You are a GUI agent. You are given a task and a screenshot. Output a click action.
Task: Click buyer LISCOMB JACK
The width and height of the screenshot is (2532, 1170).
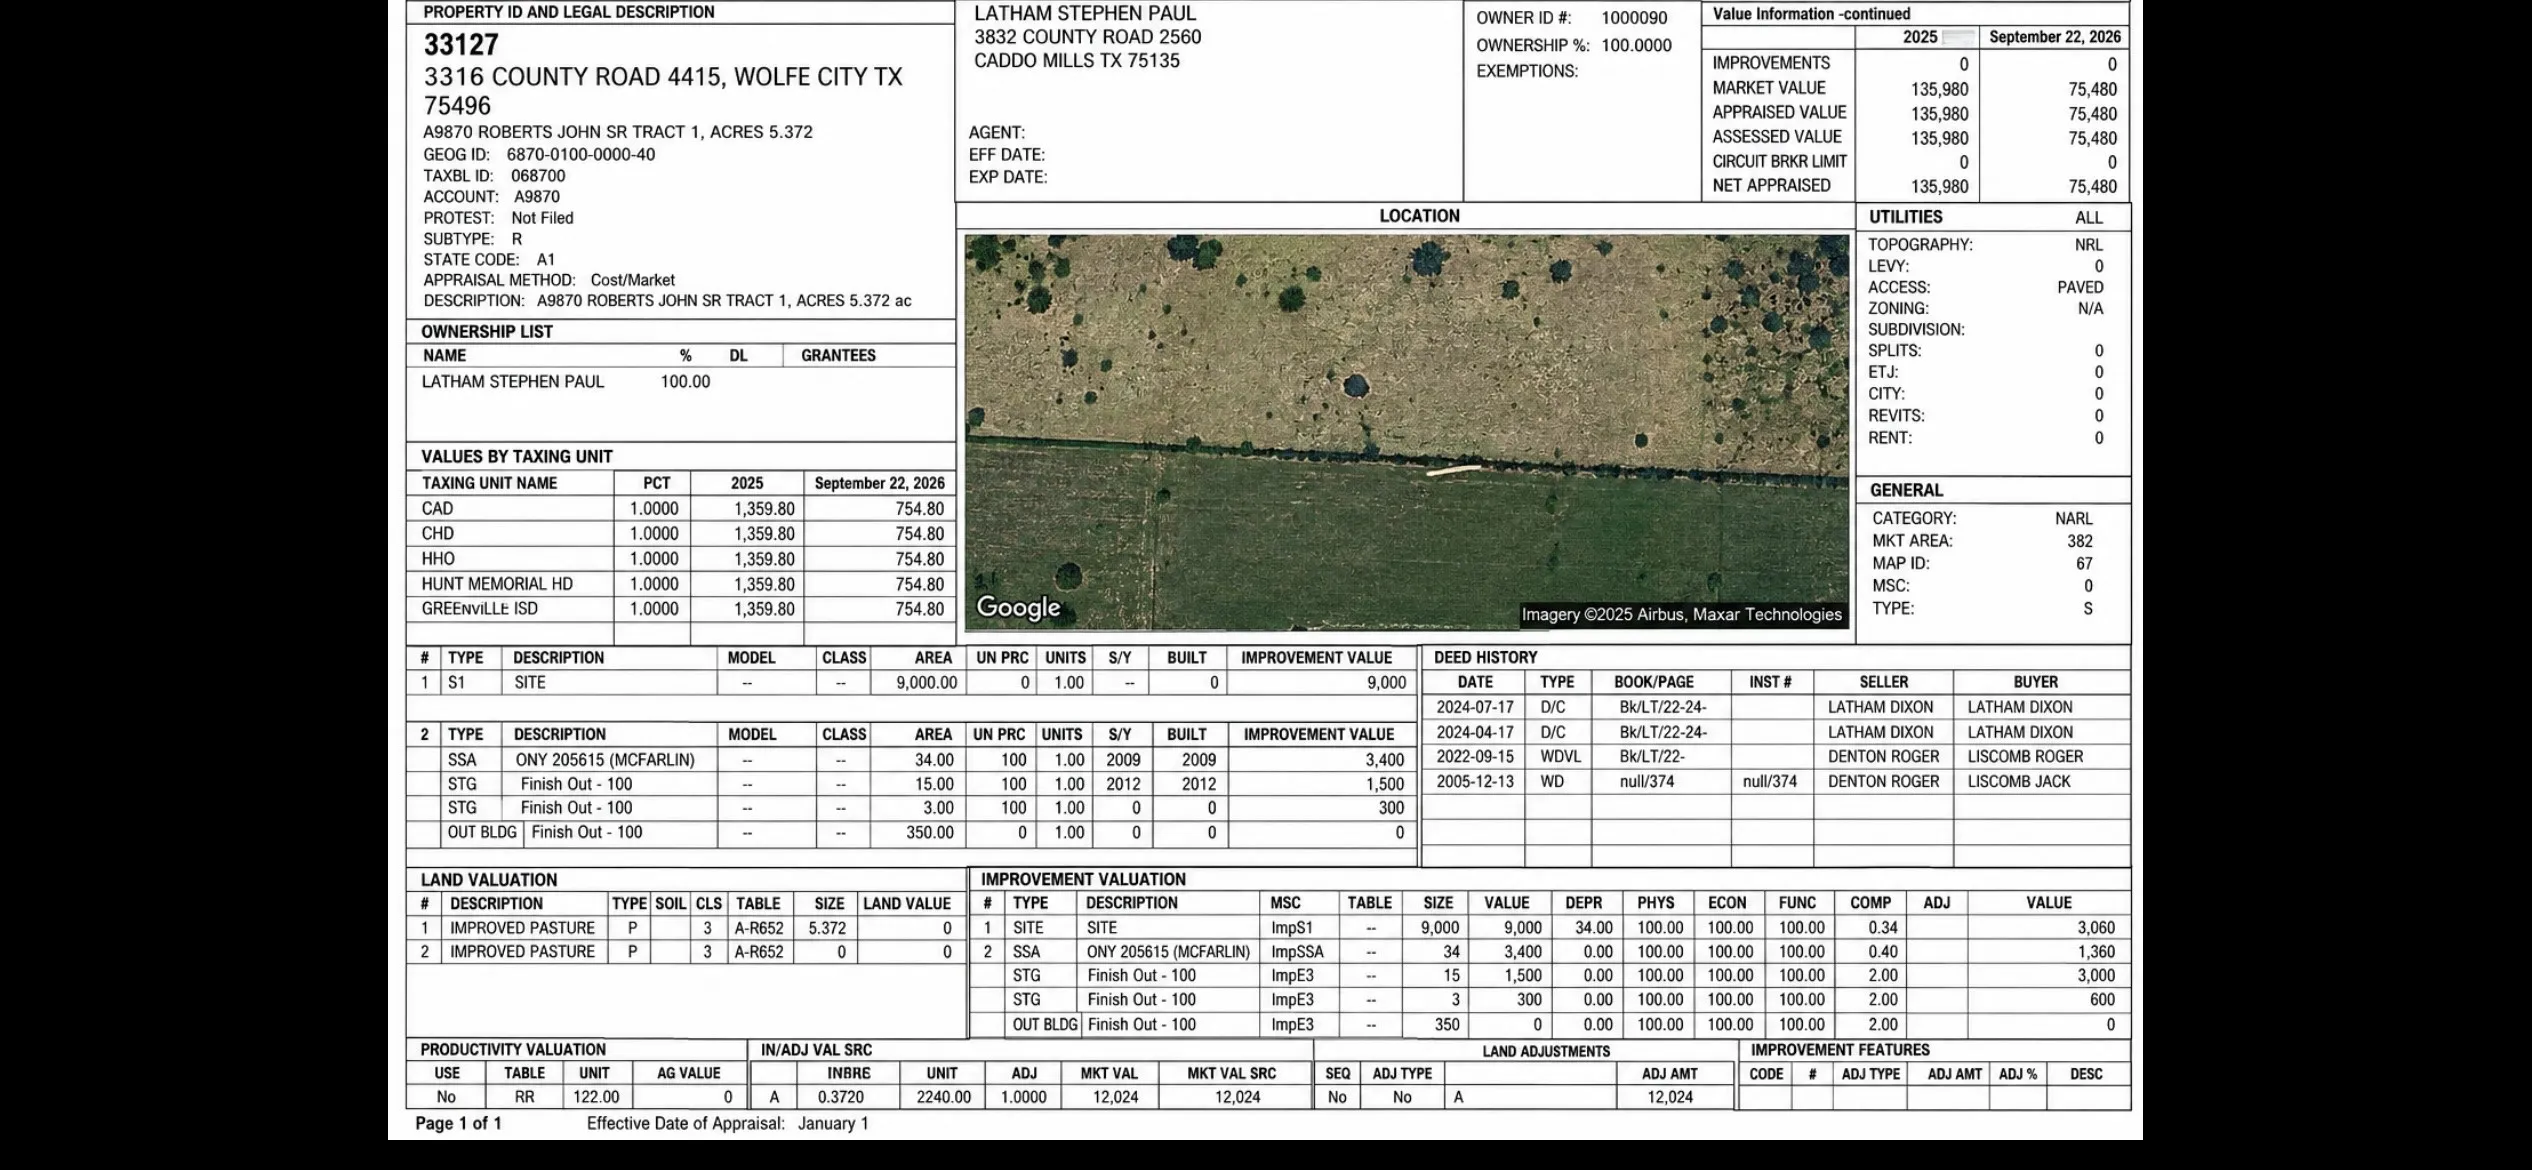tap(2019, 782)
